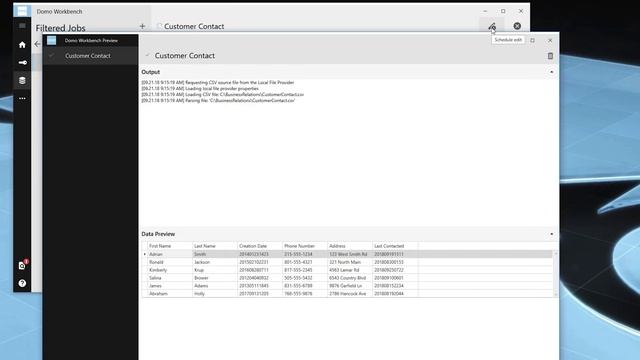Click the Data Preview table vertical scrollbar
Viewport: 640px width, 360px height.
coord(555,273)
